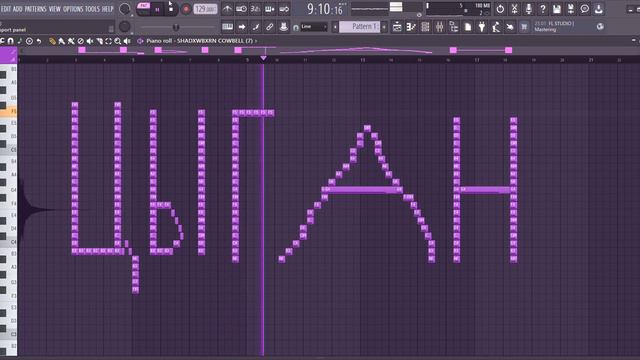Click the piano roll undo arrow

tap(39, 41)
